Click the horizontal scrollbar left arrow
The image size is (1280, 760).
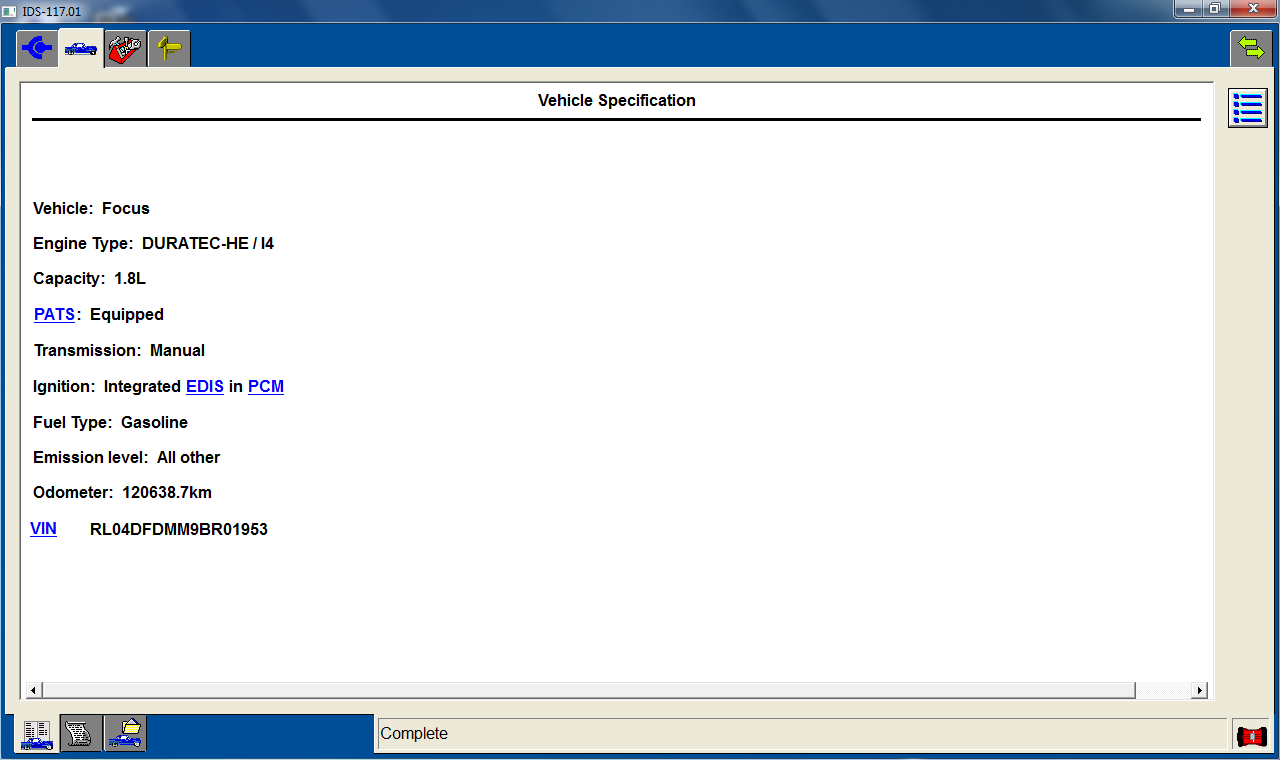click(33, 690)
